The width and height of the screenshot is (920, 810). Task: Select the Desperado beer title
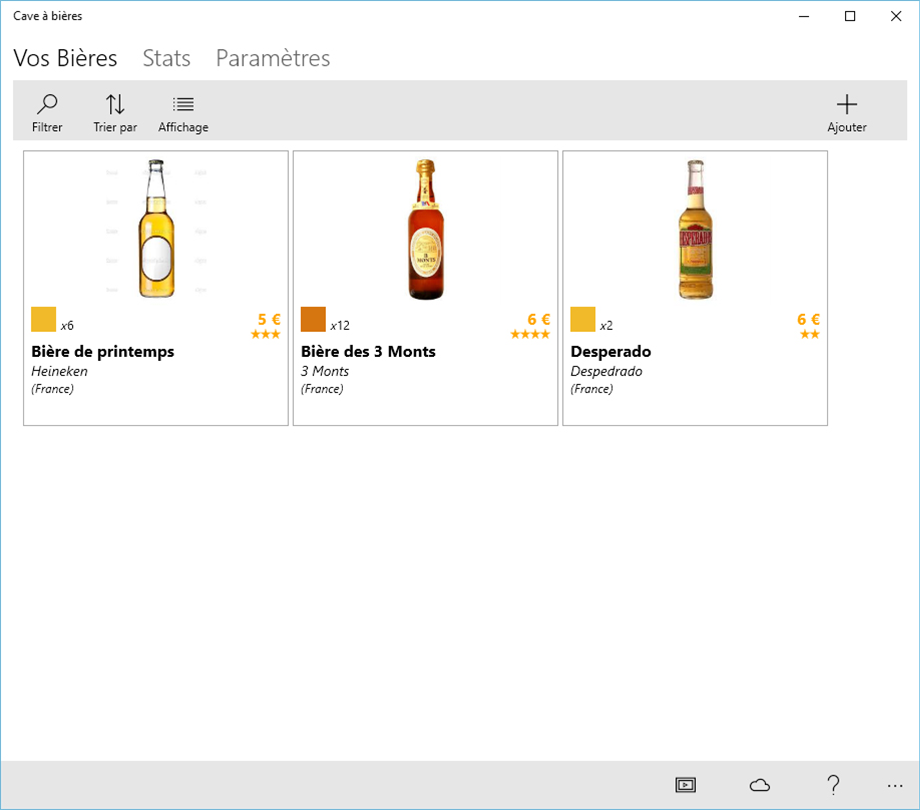[611, 352]
